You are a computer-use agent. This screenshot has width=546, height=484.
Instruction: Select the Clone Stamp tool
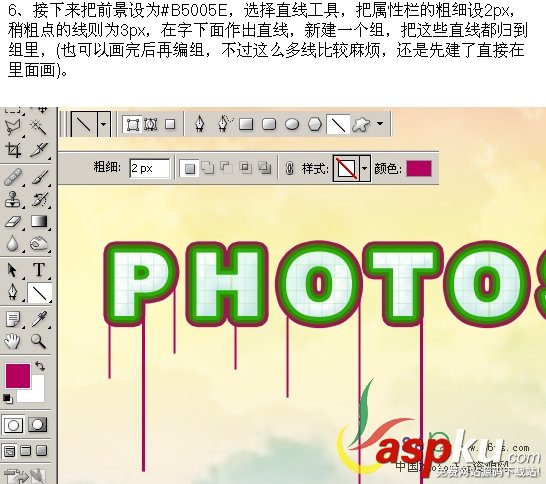pyautogui.click(x=13, y=199)
